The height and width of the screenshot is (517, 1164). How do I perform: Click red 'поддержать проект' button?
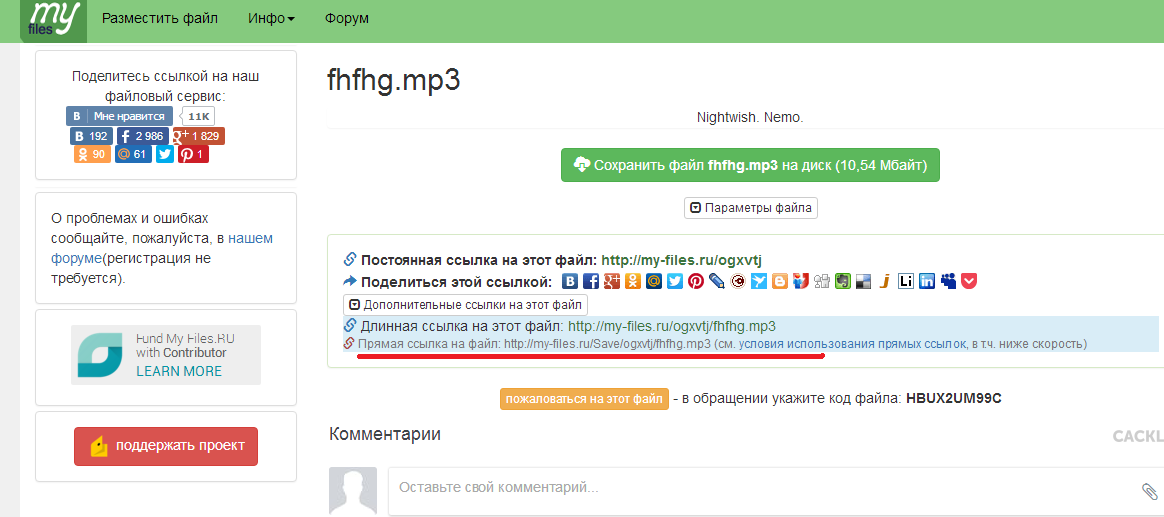point(166,446)
